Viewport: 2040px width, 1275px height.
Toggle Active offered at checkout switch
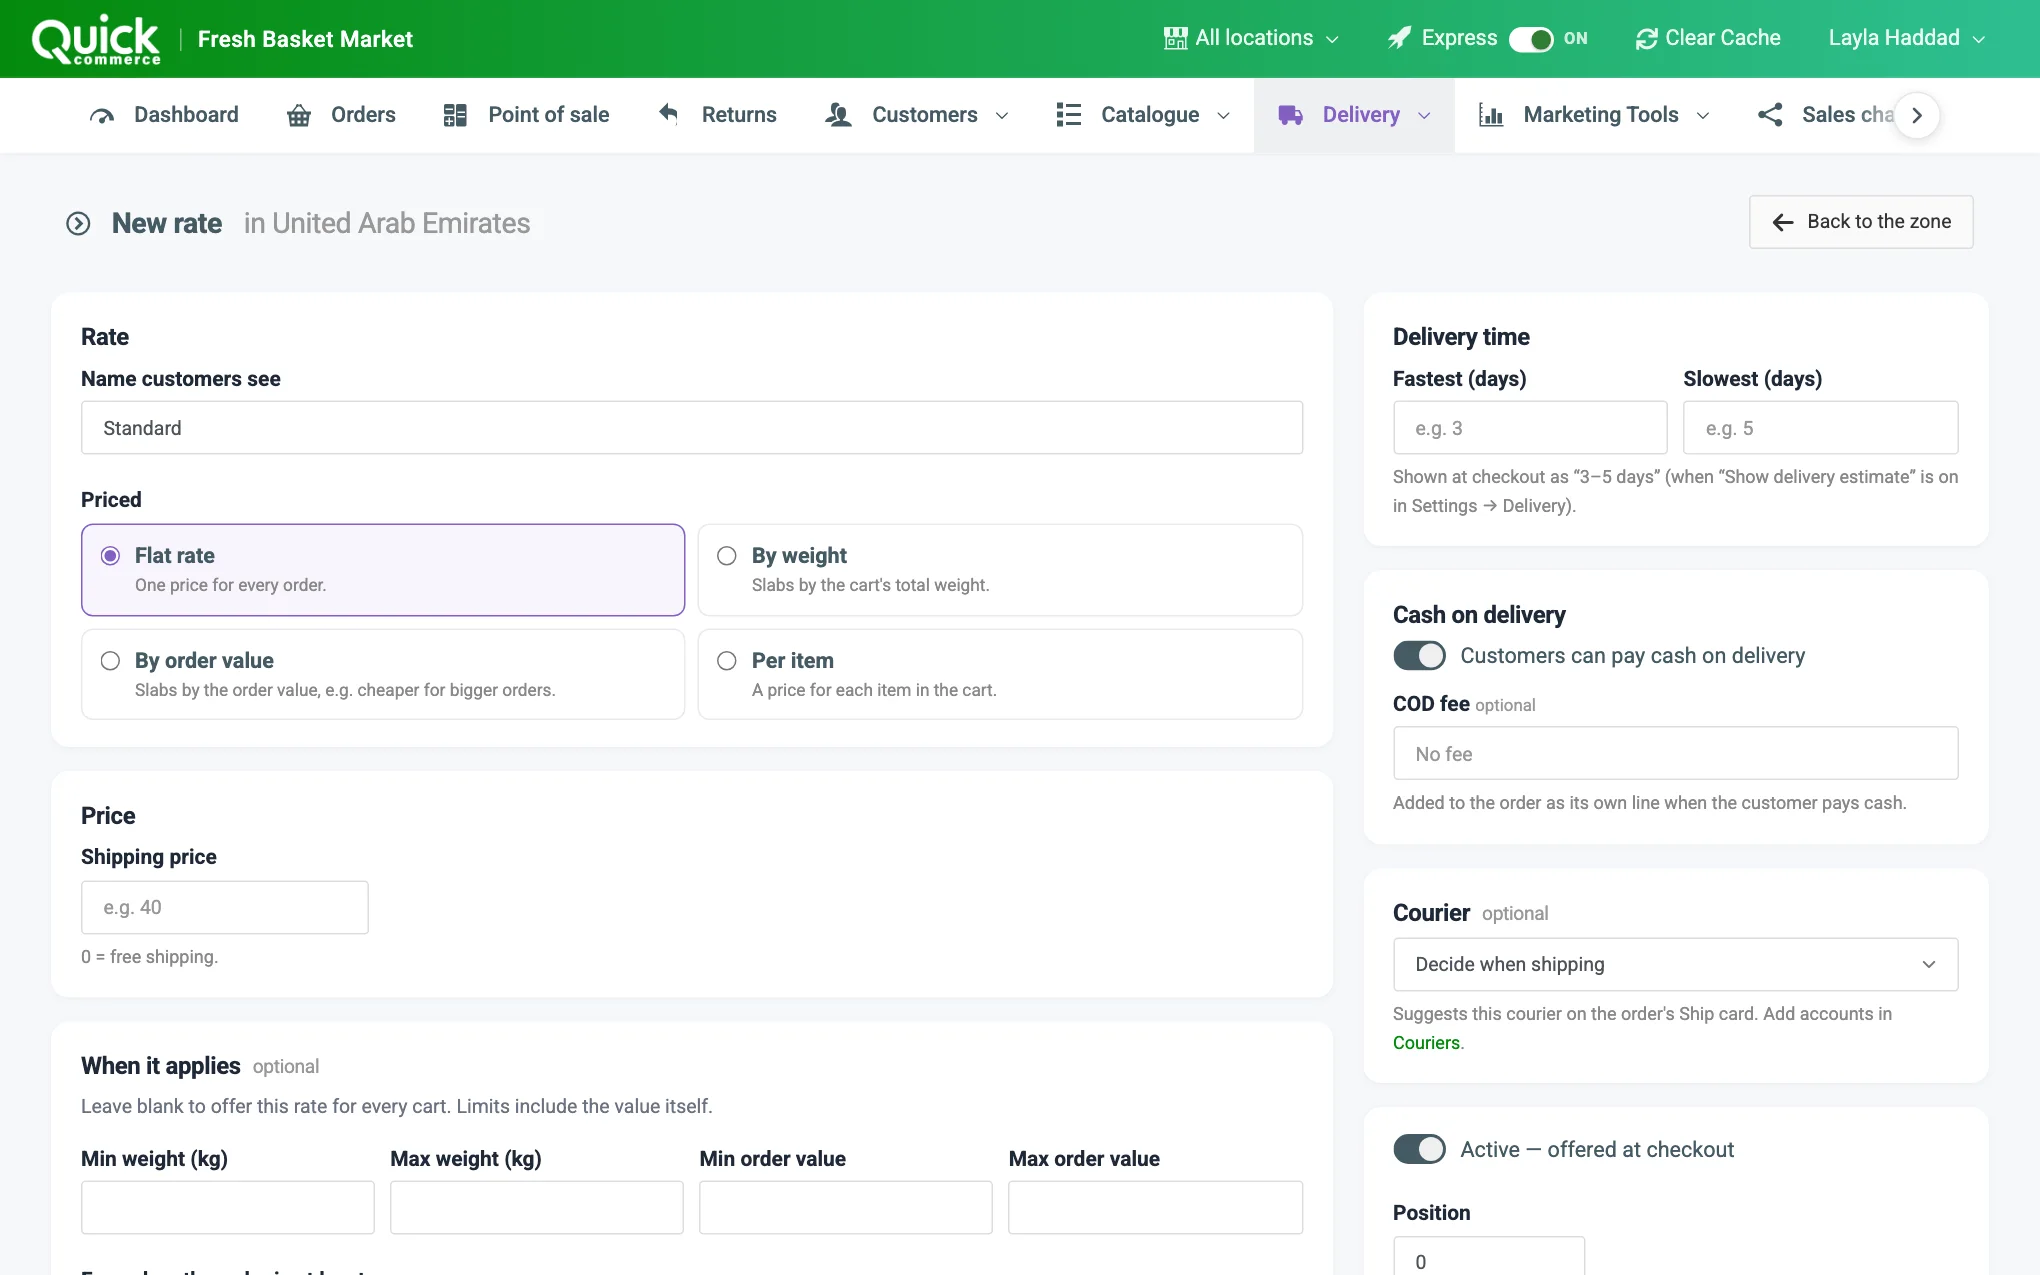pyautogui.click(x=1419, y=1149)
